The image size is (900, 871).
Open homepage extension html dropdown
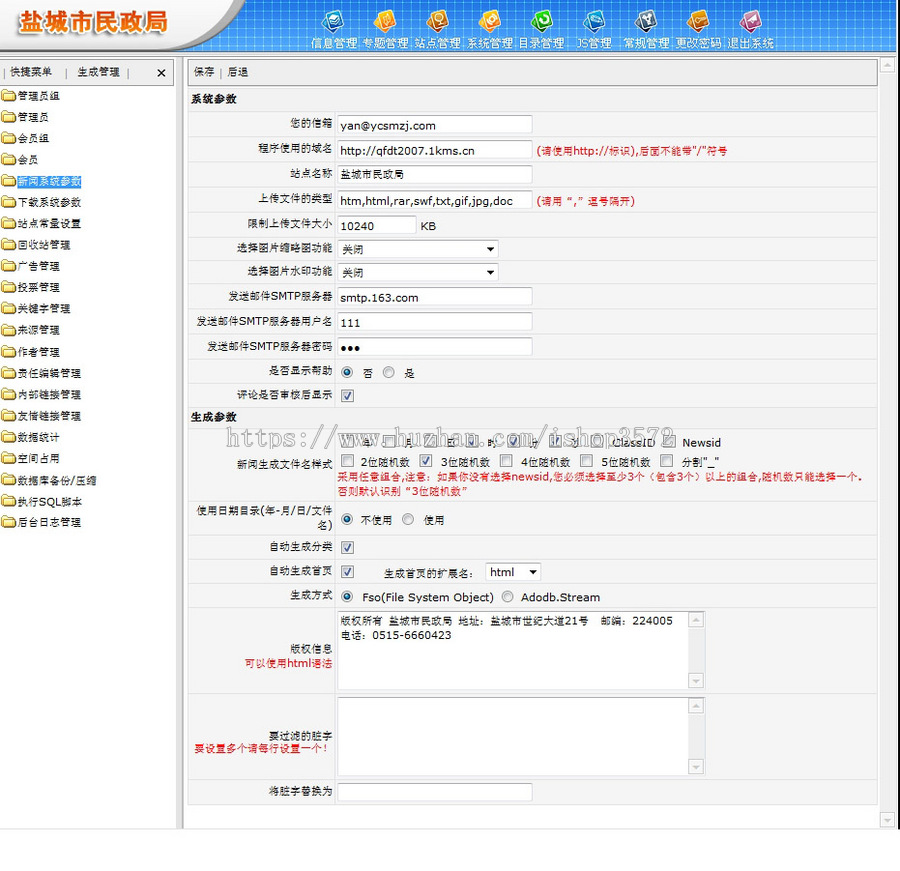tap(513, 572)
